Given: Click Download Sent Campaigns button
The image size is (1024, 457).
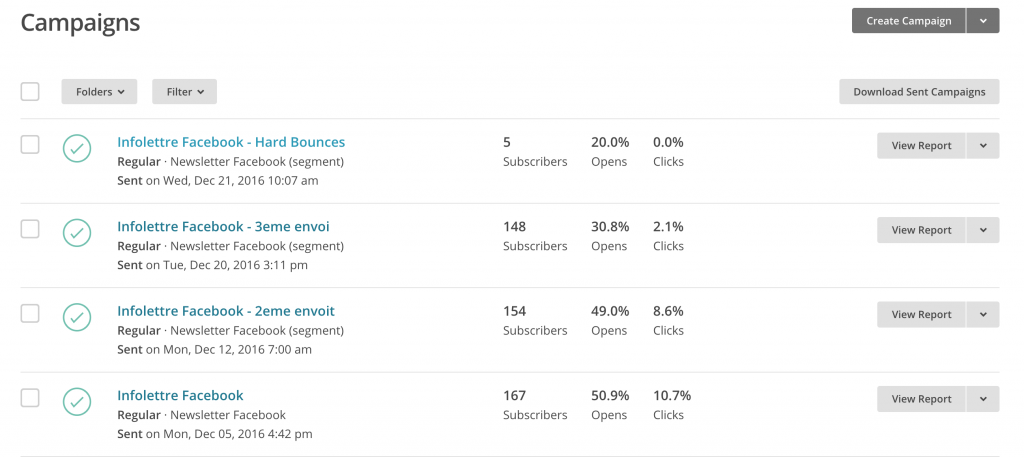Looking at the screenshot, I should click(x=919, y=92).
